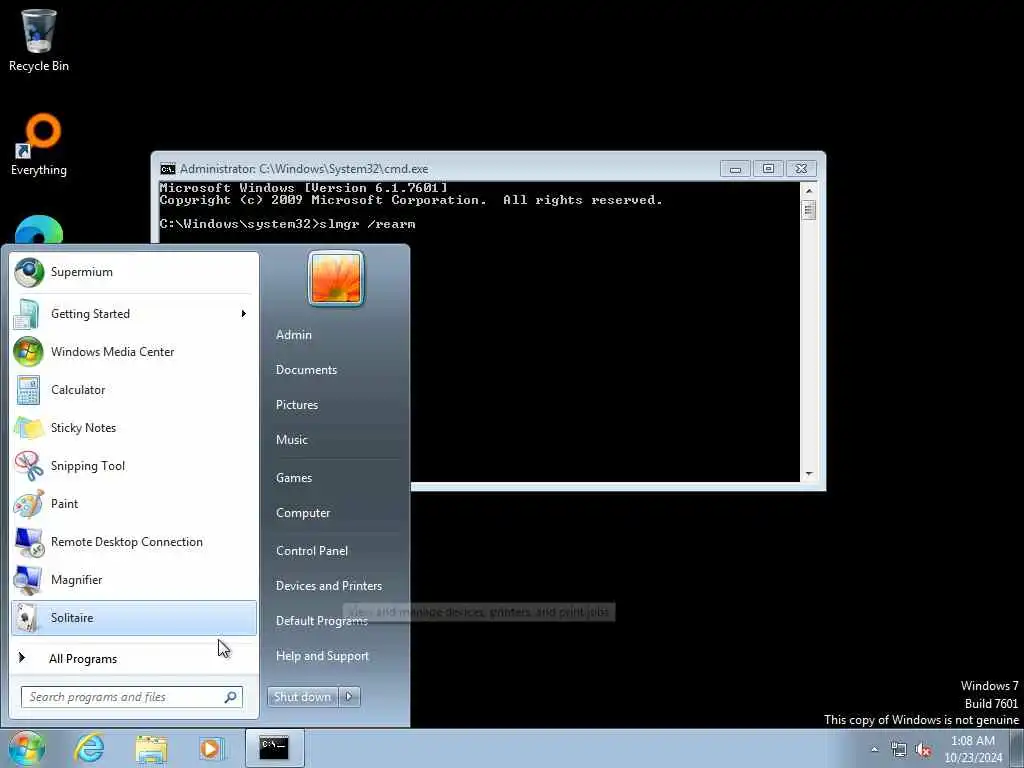
Task: Open Default Programs
Action: (x=322, y=621)
